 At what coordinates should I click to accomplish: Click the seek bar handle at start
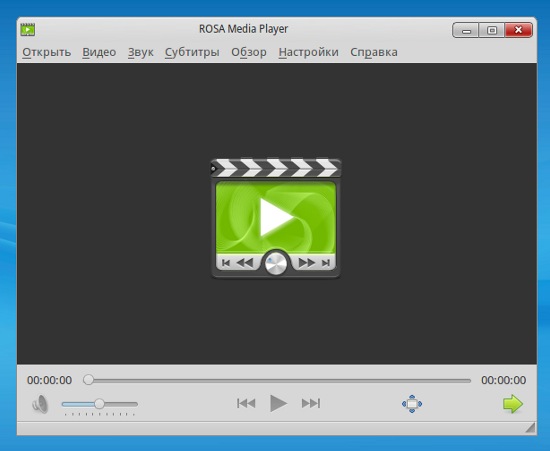click(x=88, y=380)
